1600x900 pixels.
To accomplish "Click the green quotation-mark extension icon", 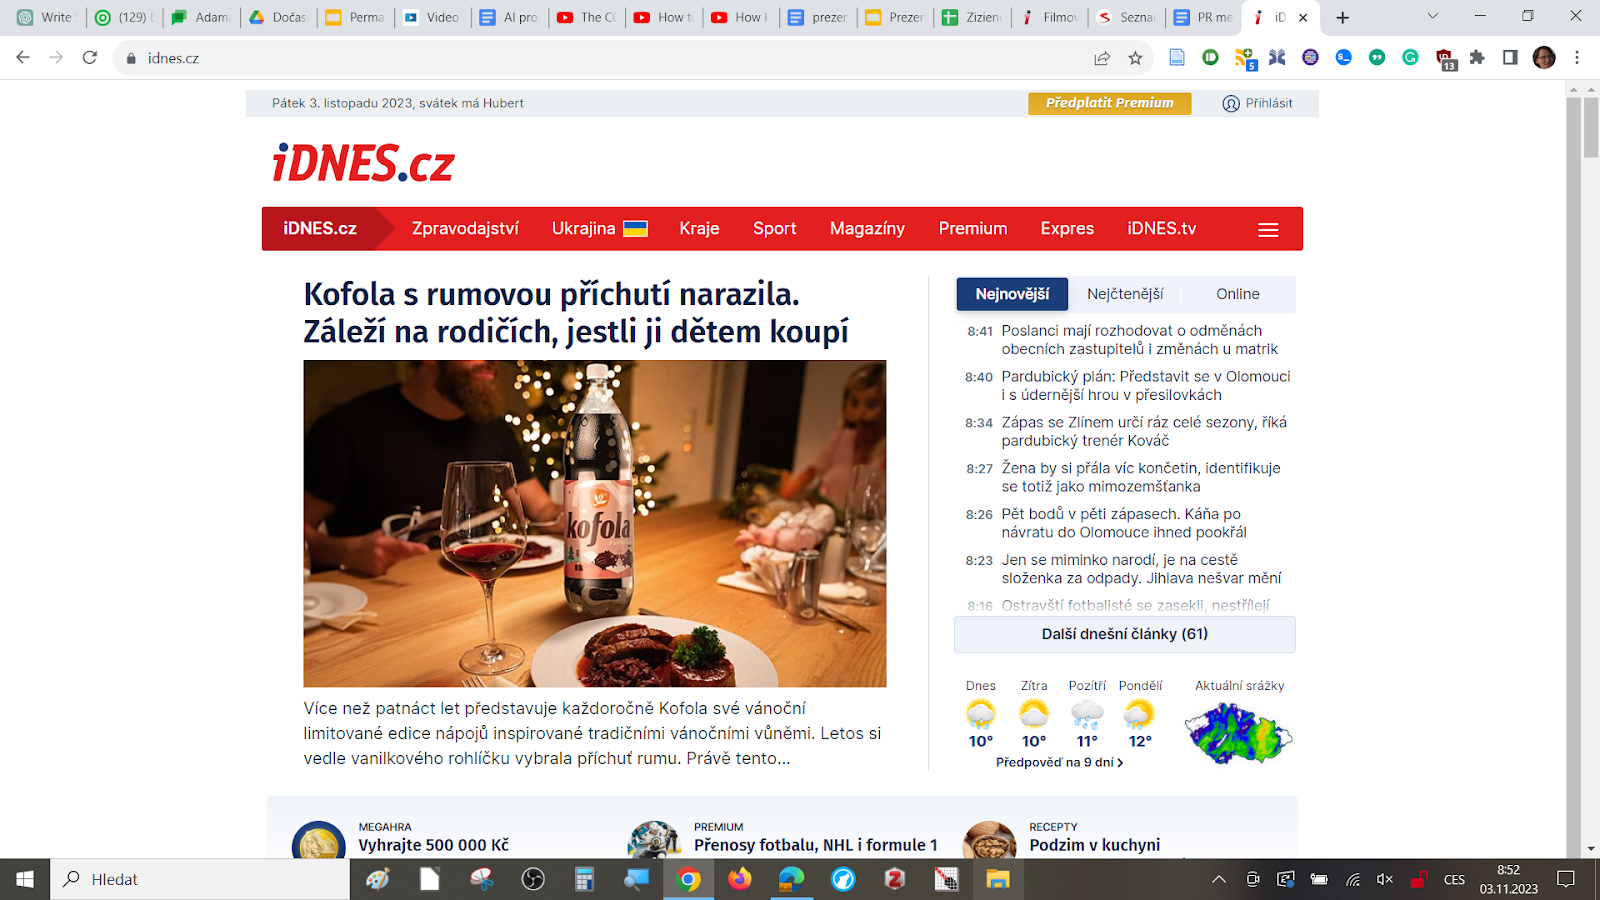I will point(1377,57).
